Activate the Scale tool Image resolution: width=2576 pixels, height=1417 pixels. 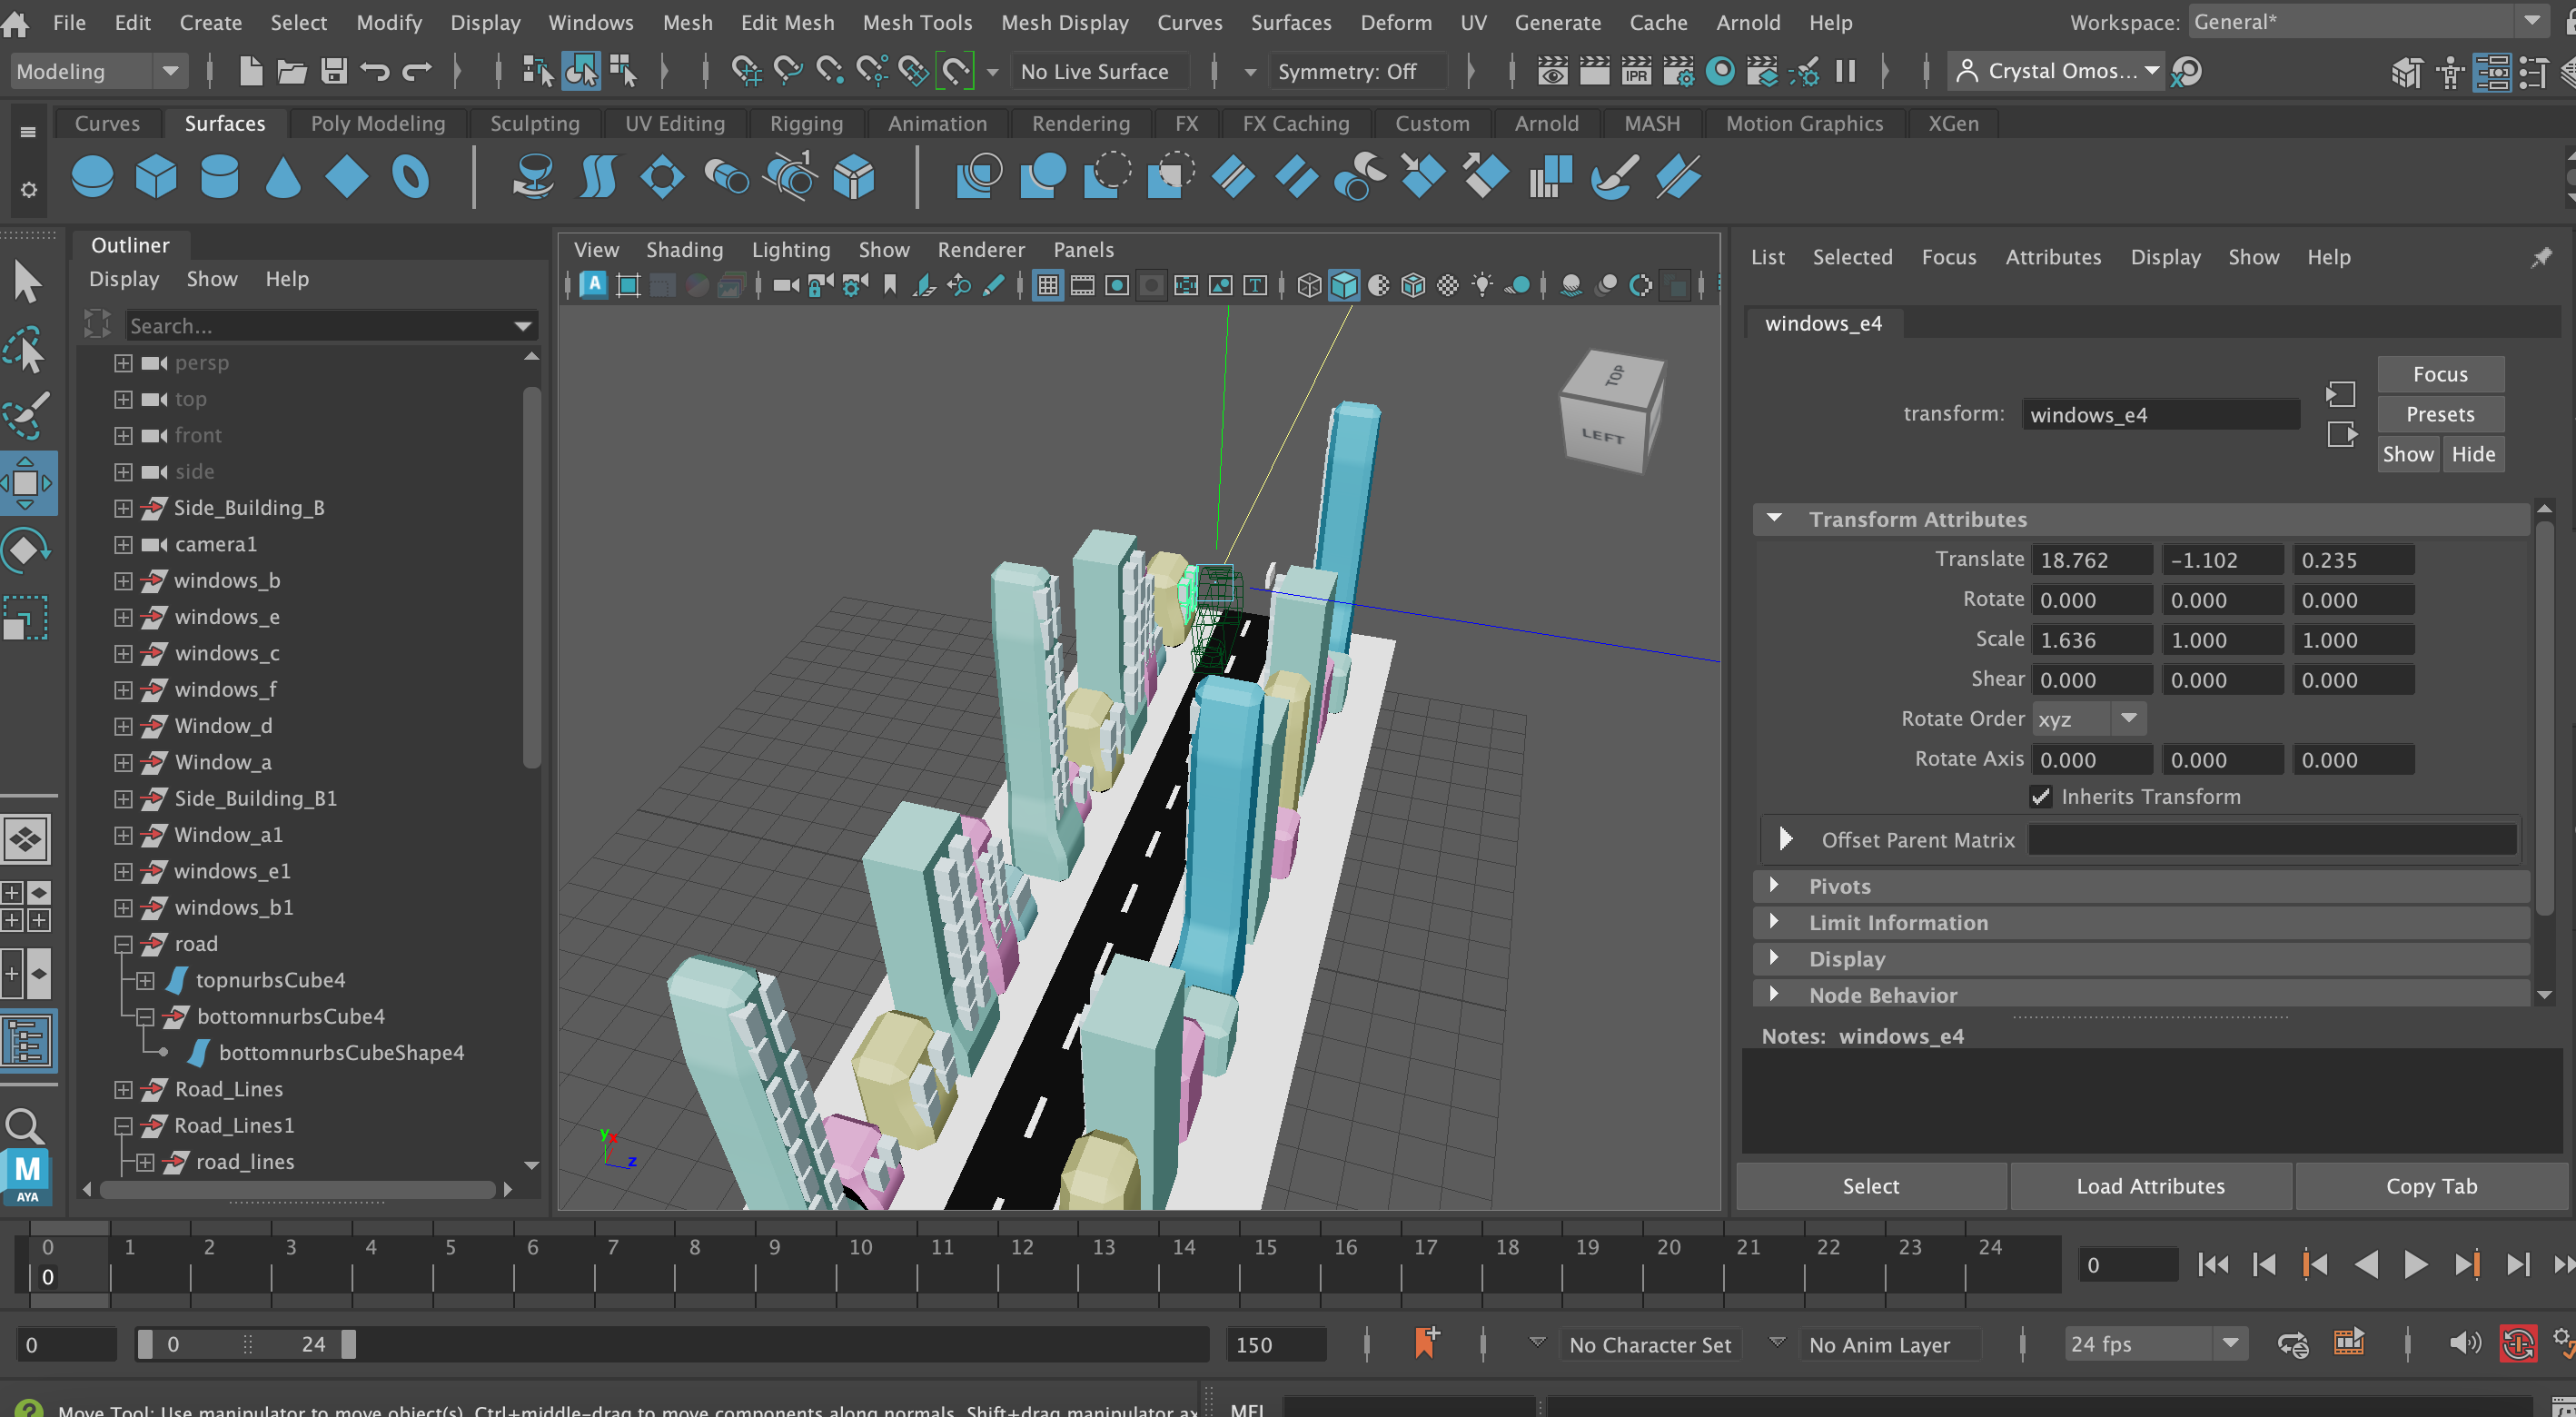pos(27,617)
